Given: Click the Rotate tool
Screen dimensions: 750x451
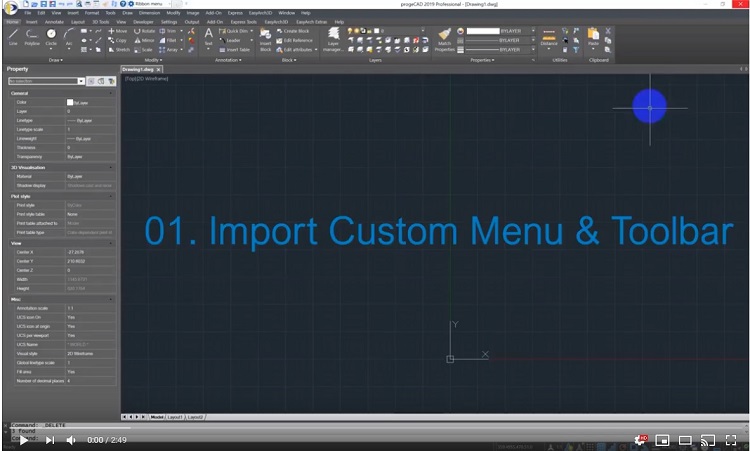Looking at the screenshot, I should click(144, 31).
